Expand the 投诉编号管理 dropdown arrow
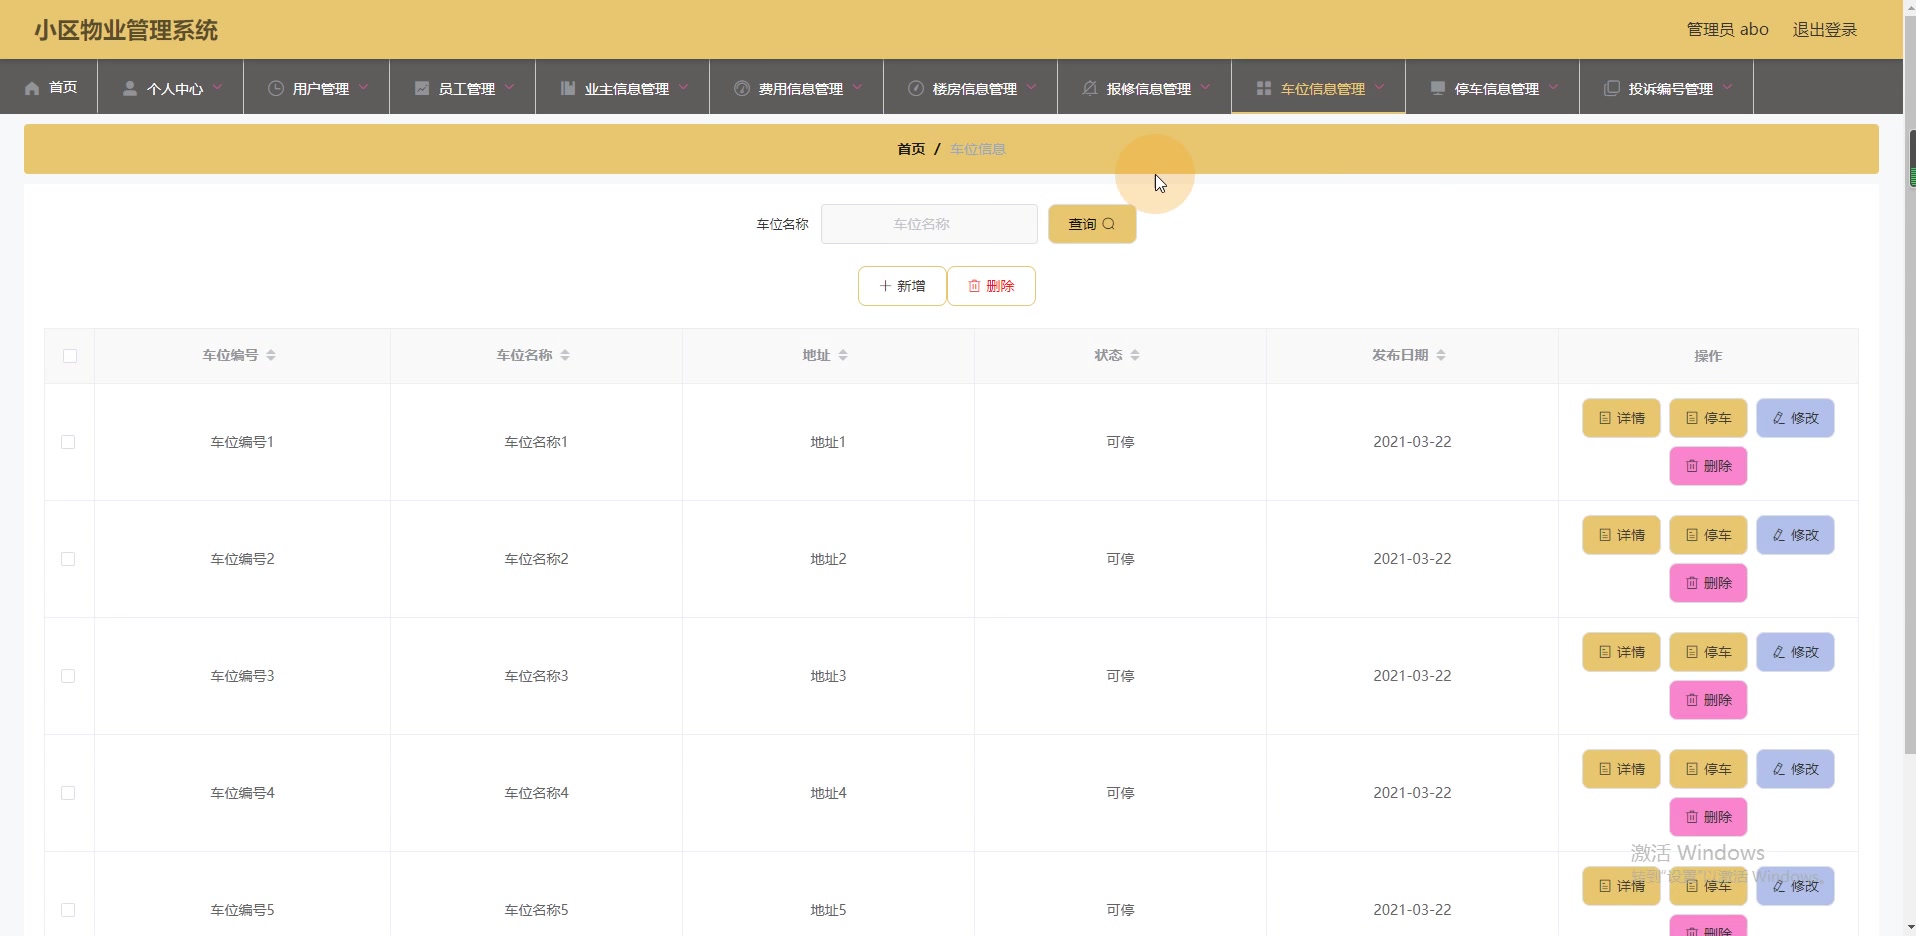Viewport: 1916px width, 936px height. [1727, 87]
